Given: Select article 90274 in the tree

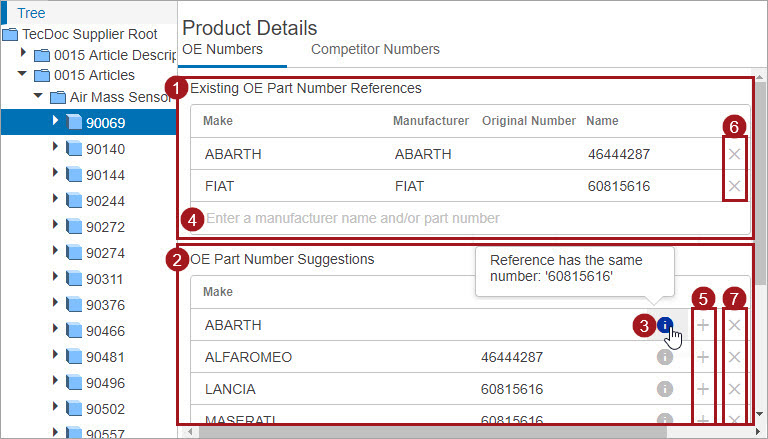Looking at the screenshot, I should point(104,253).
